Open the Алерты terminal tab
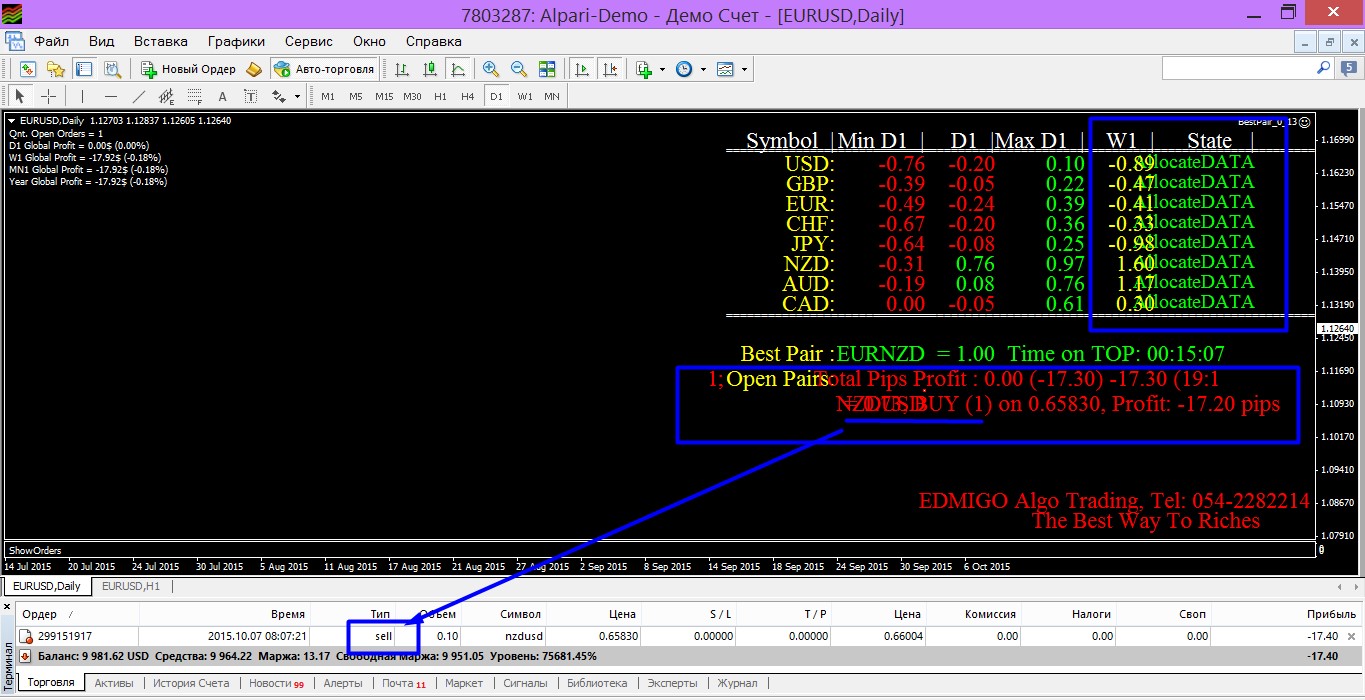 [x=342, y=683]
